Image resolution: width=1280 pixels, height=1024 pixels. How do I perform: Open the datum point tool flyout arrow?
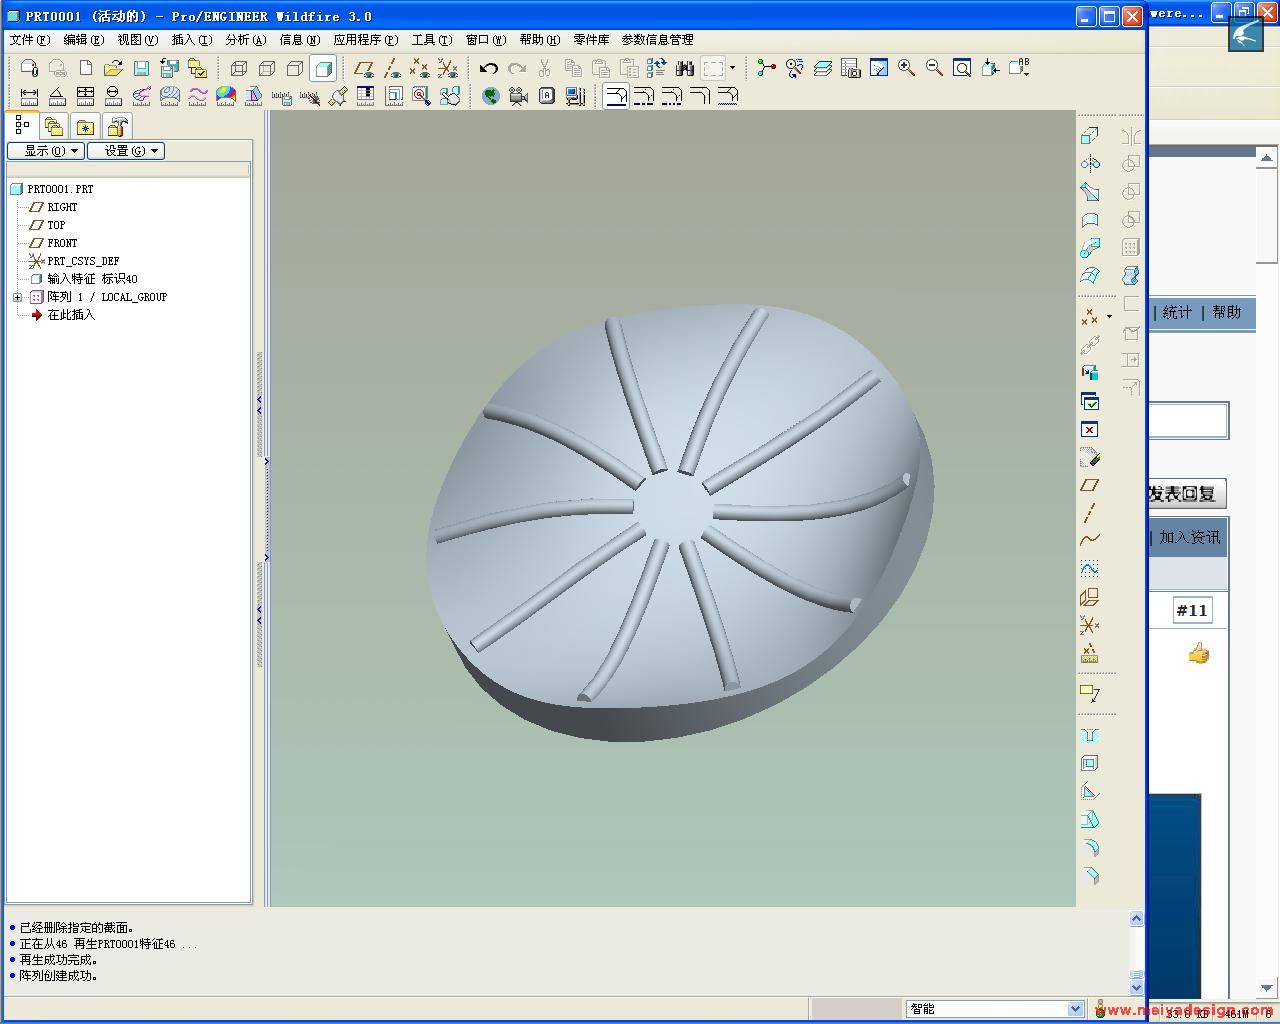click(1109, 317)
